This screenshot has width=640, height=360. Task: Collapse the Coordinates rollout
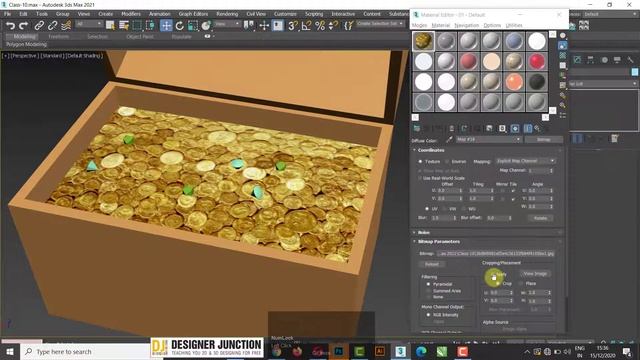click(431, 150)
